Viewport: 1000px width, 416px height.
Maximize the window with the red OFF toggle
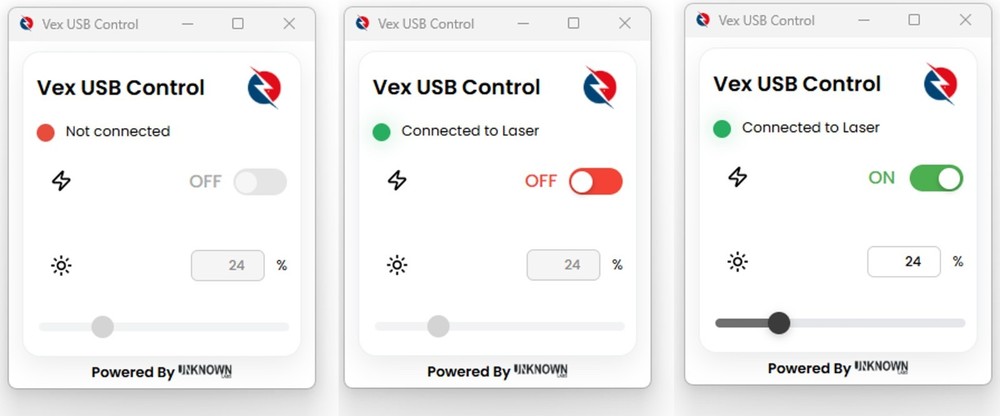[573, 23]
